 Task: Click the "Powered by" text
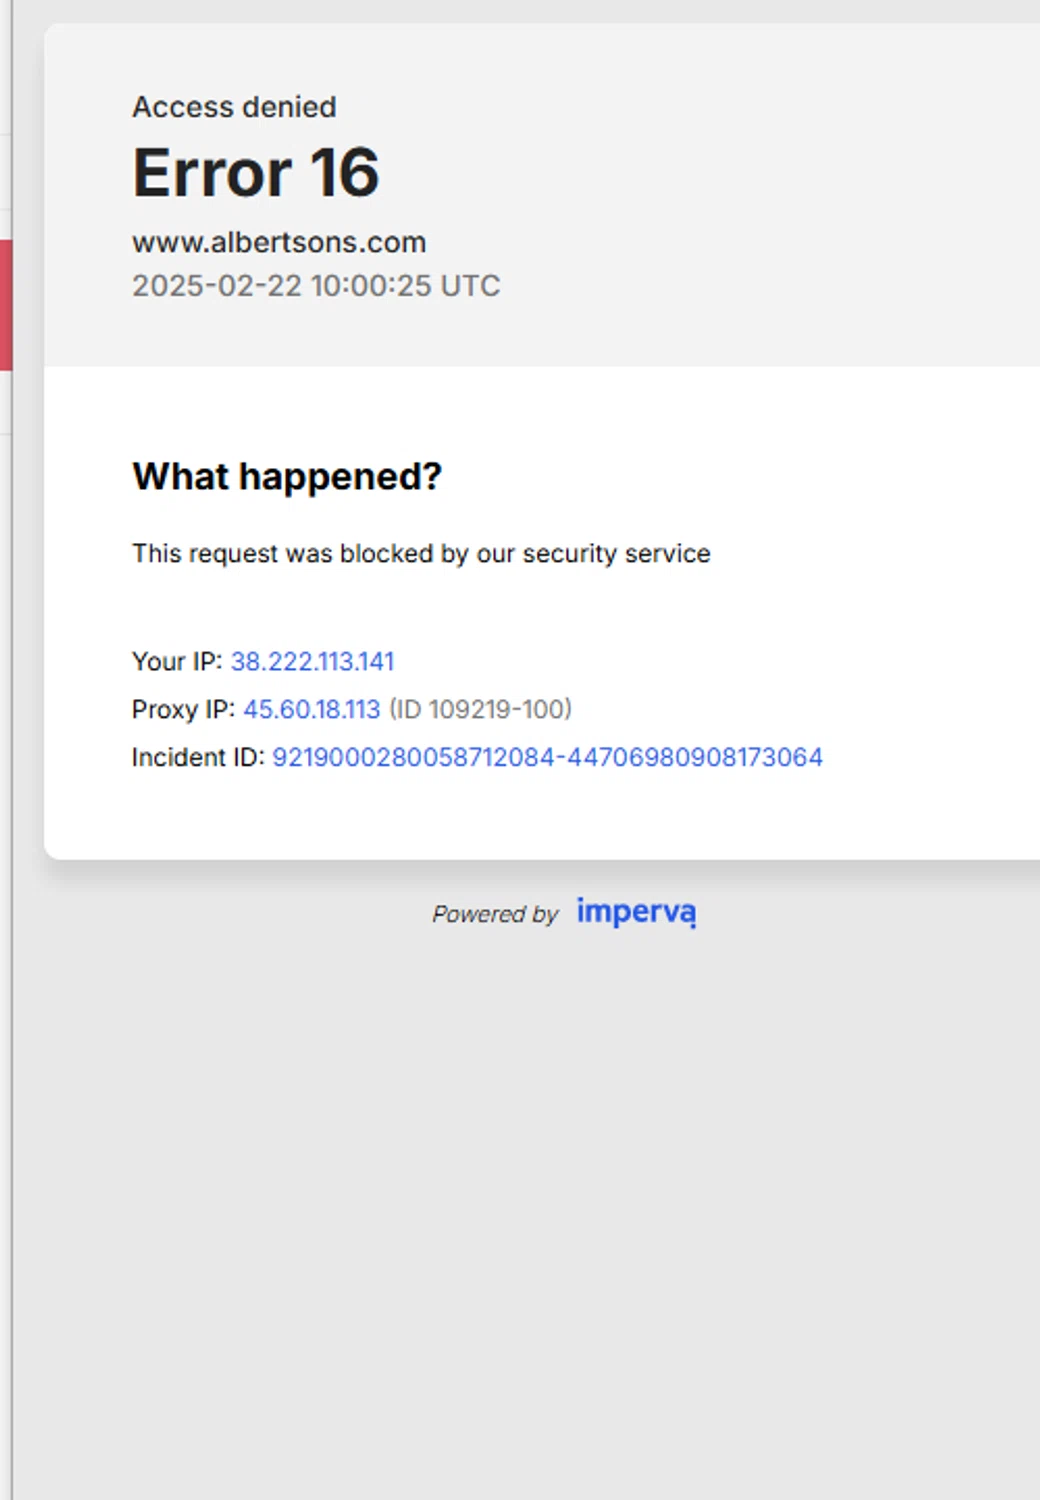[495, 914]
